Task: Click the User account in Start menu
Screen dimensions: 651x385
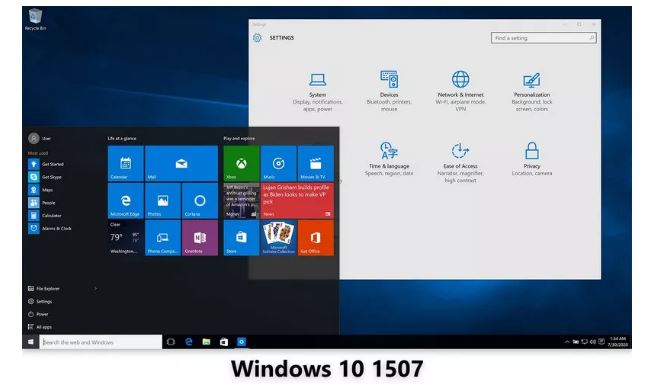Action: tap(39, 138)
